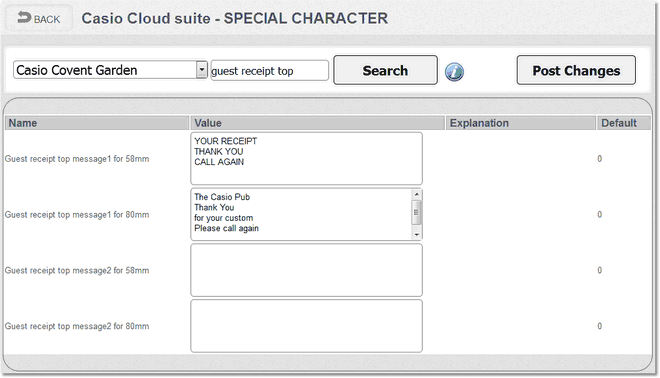Select 'Guest receipt top message2 for 58mm' label
Viewport: 660px width, 378px height.
(x=77, y=270)
